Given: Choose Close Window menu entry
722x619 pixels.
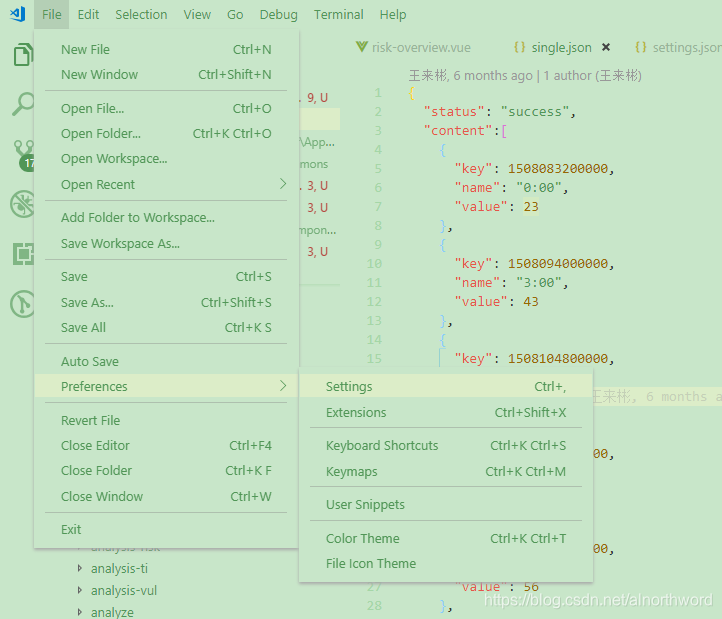Looking at the screenshot, I should click(166, 496).
